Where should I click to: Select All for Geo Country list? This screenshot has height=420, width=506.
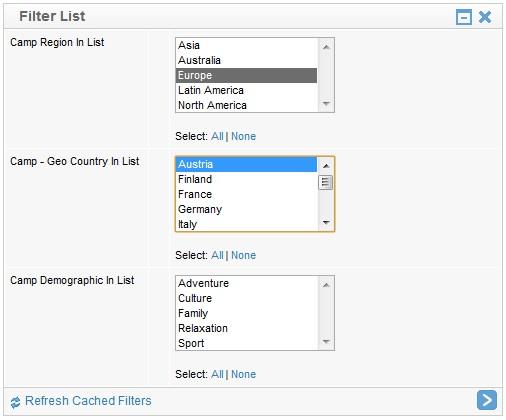point(217,255)
